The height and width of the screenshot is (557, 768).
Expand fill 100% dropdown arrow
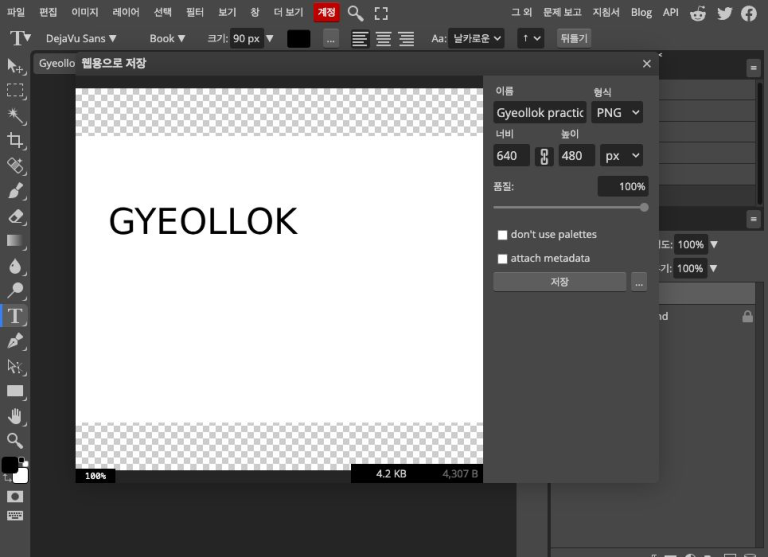[x=713, y=268]
